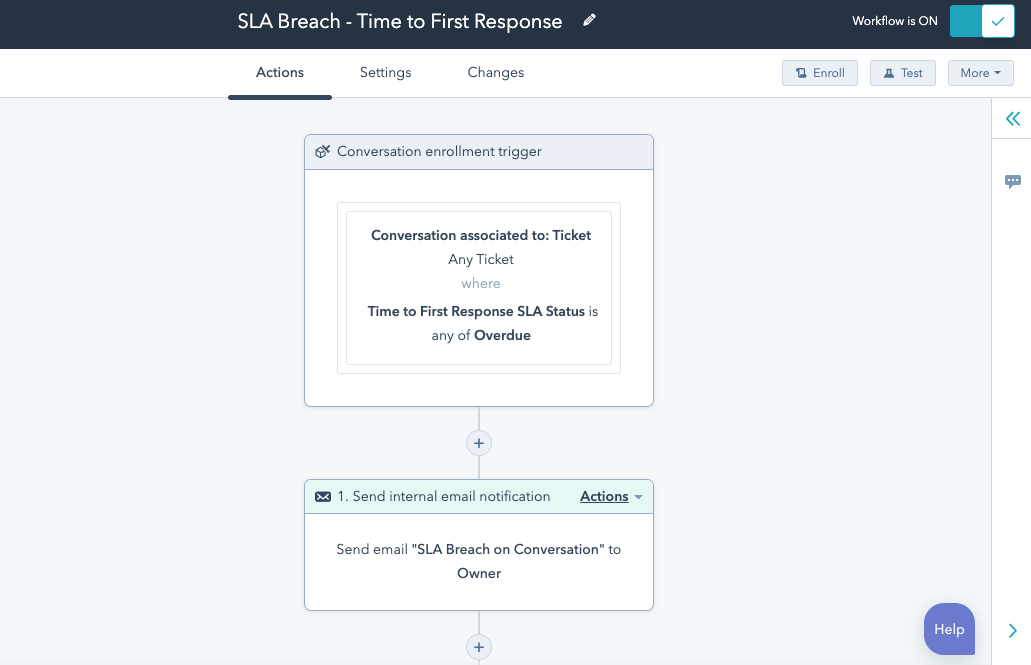The width and height of the screenshot is (1031, 665).
Task: Click right chevron arrow near Help
Action: tap(1013, 631)
